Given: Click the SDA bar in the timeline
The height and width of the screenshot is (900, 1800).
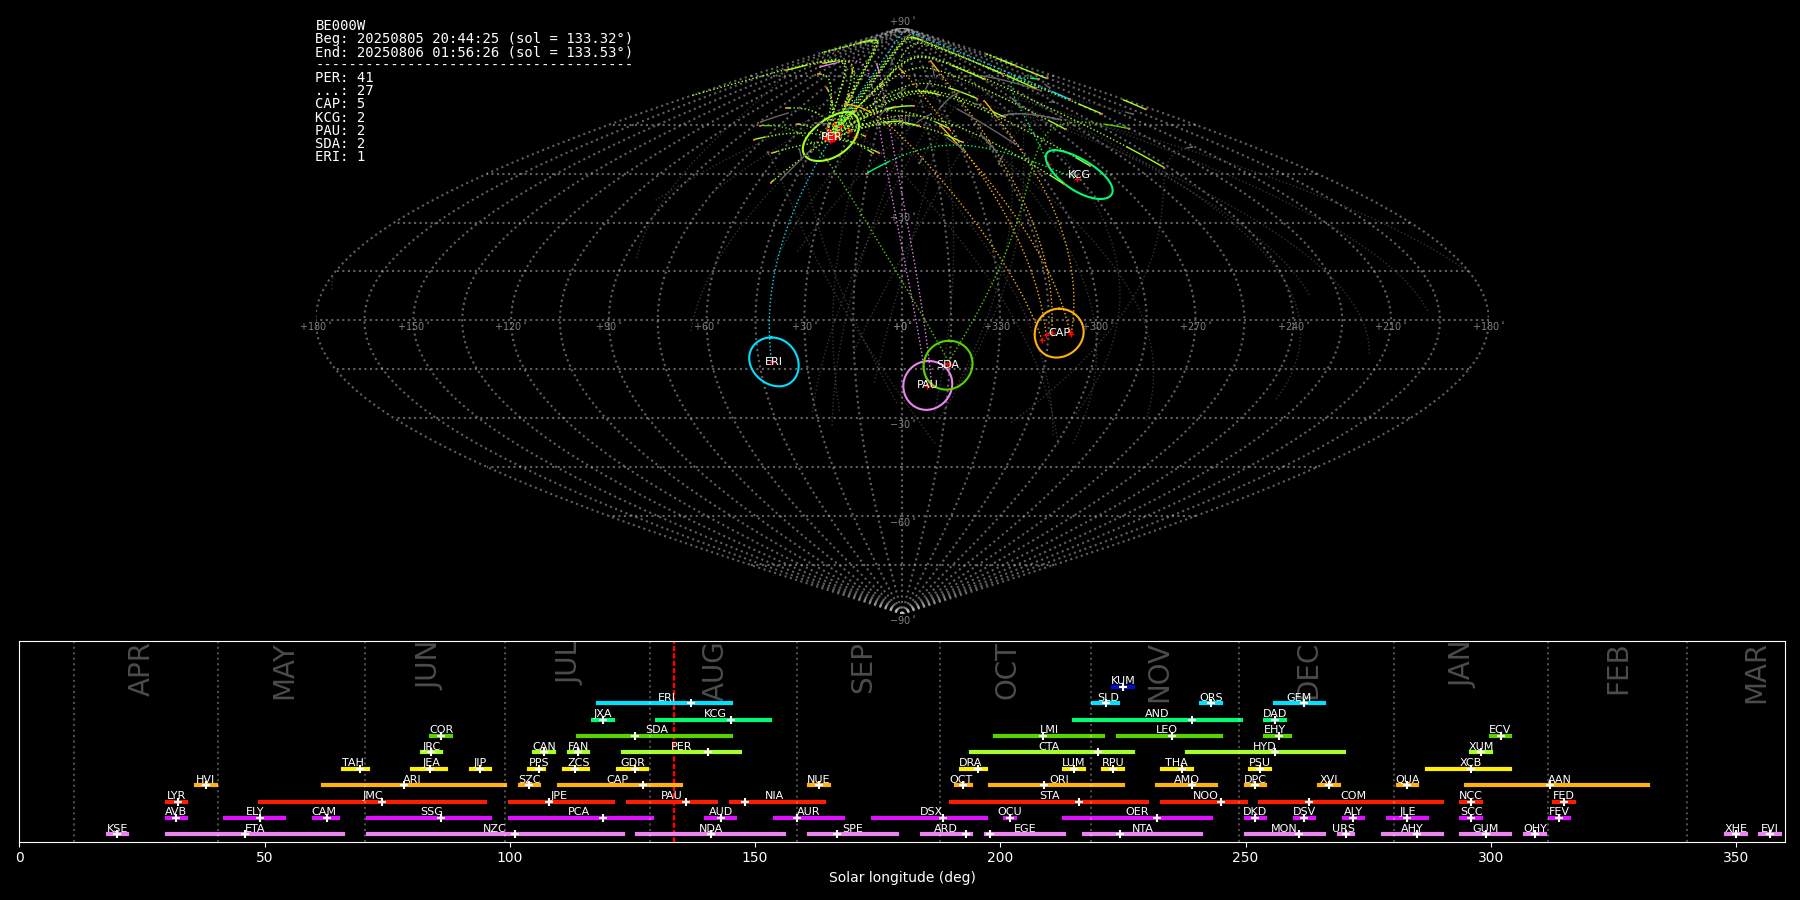Looking at the screenshot, I should (x=654, y=736).
